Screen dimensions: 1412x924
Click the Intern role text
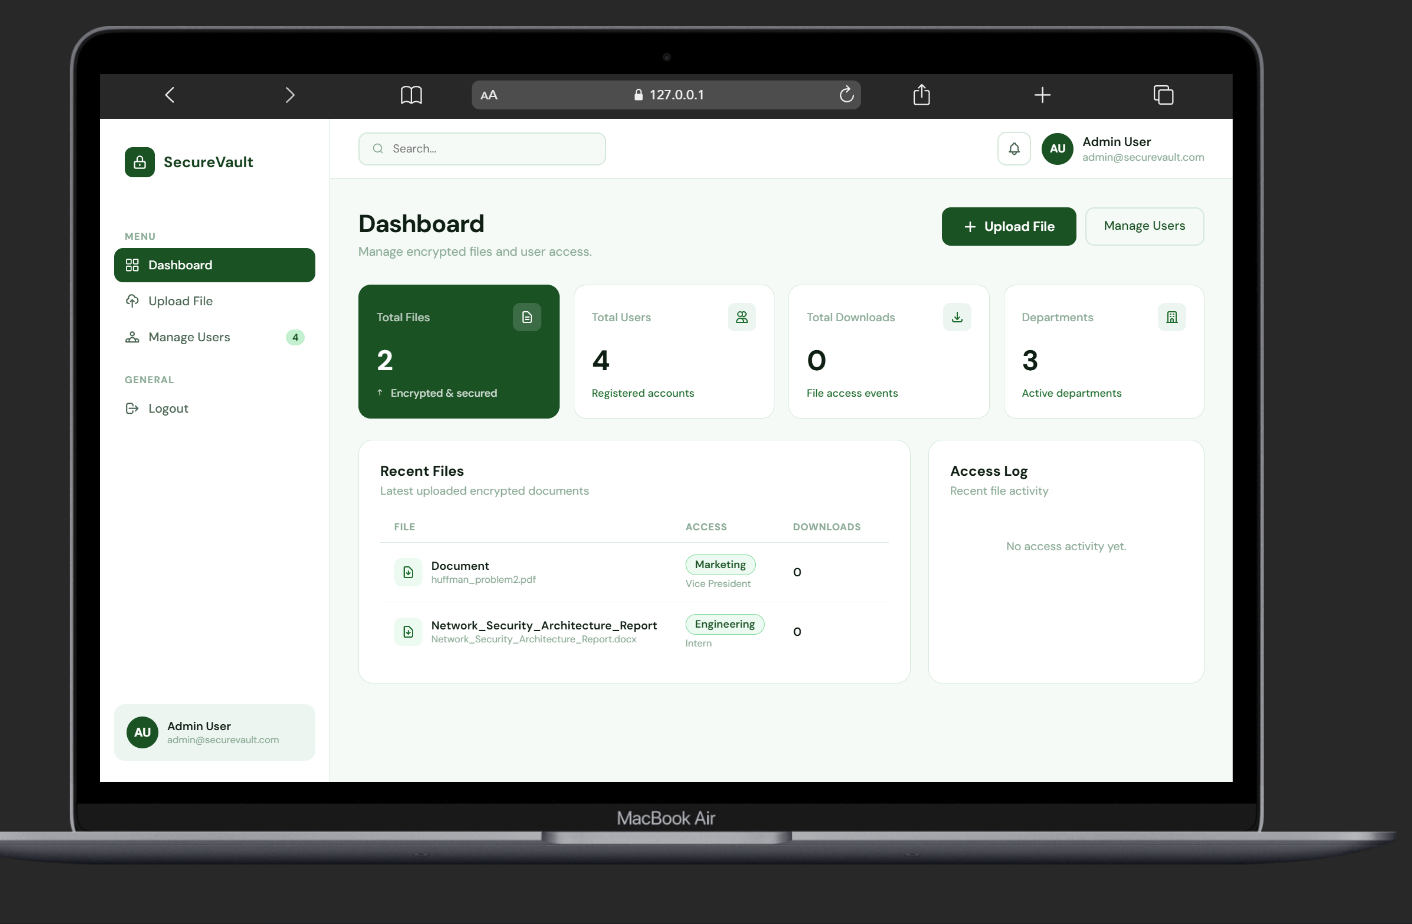(x=698, y=644)
